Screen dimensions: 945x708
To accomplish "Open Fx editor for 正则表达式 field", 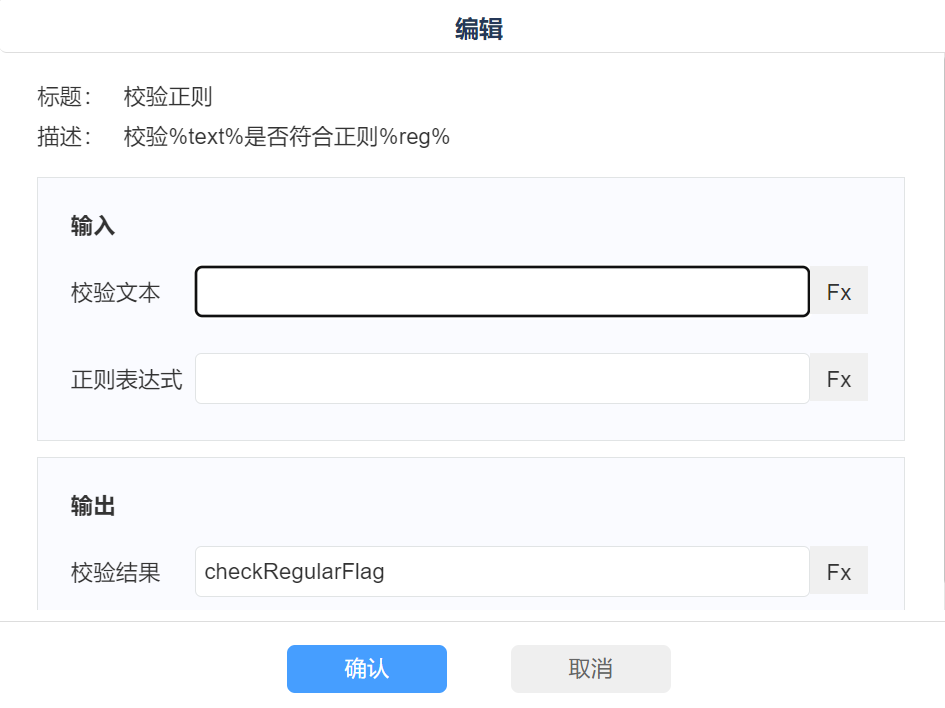I will coord(838,379).
